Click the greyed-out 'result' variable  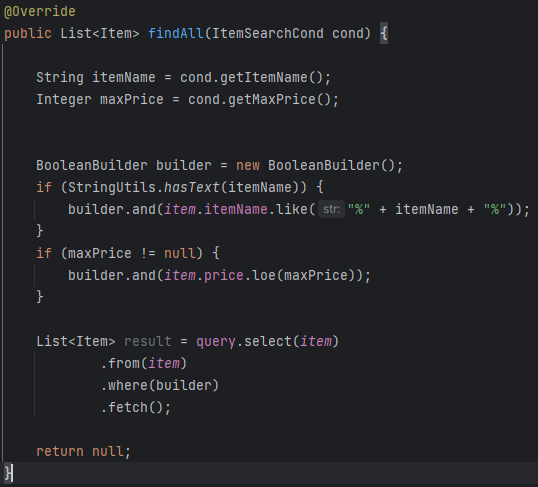point(148,341)
